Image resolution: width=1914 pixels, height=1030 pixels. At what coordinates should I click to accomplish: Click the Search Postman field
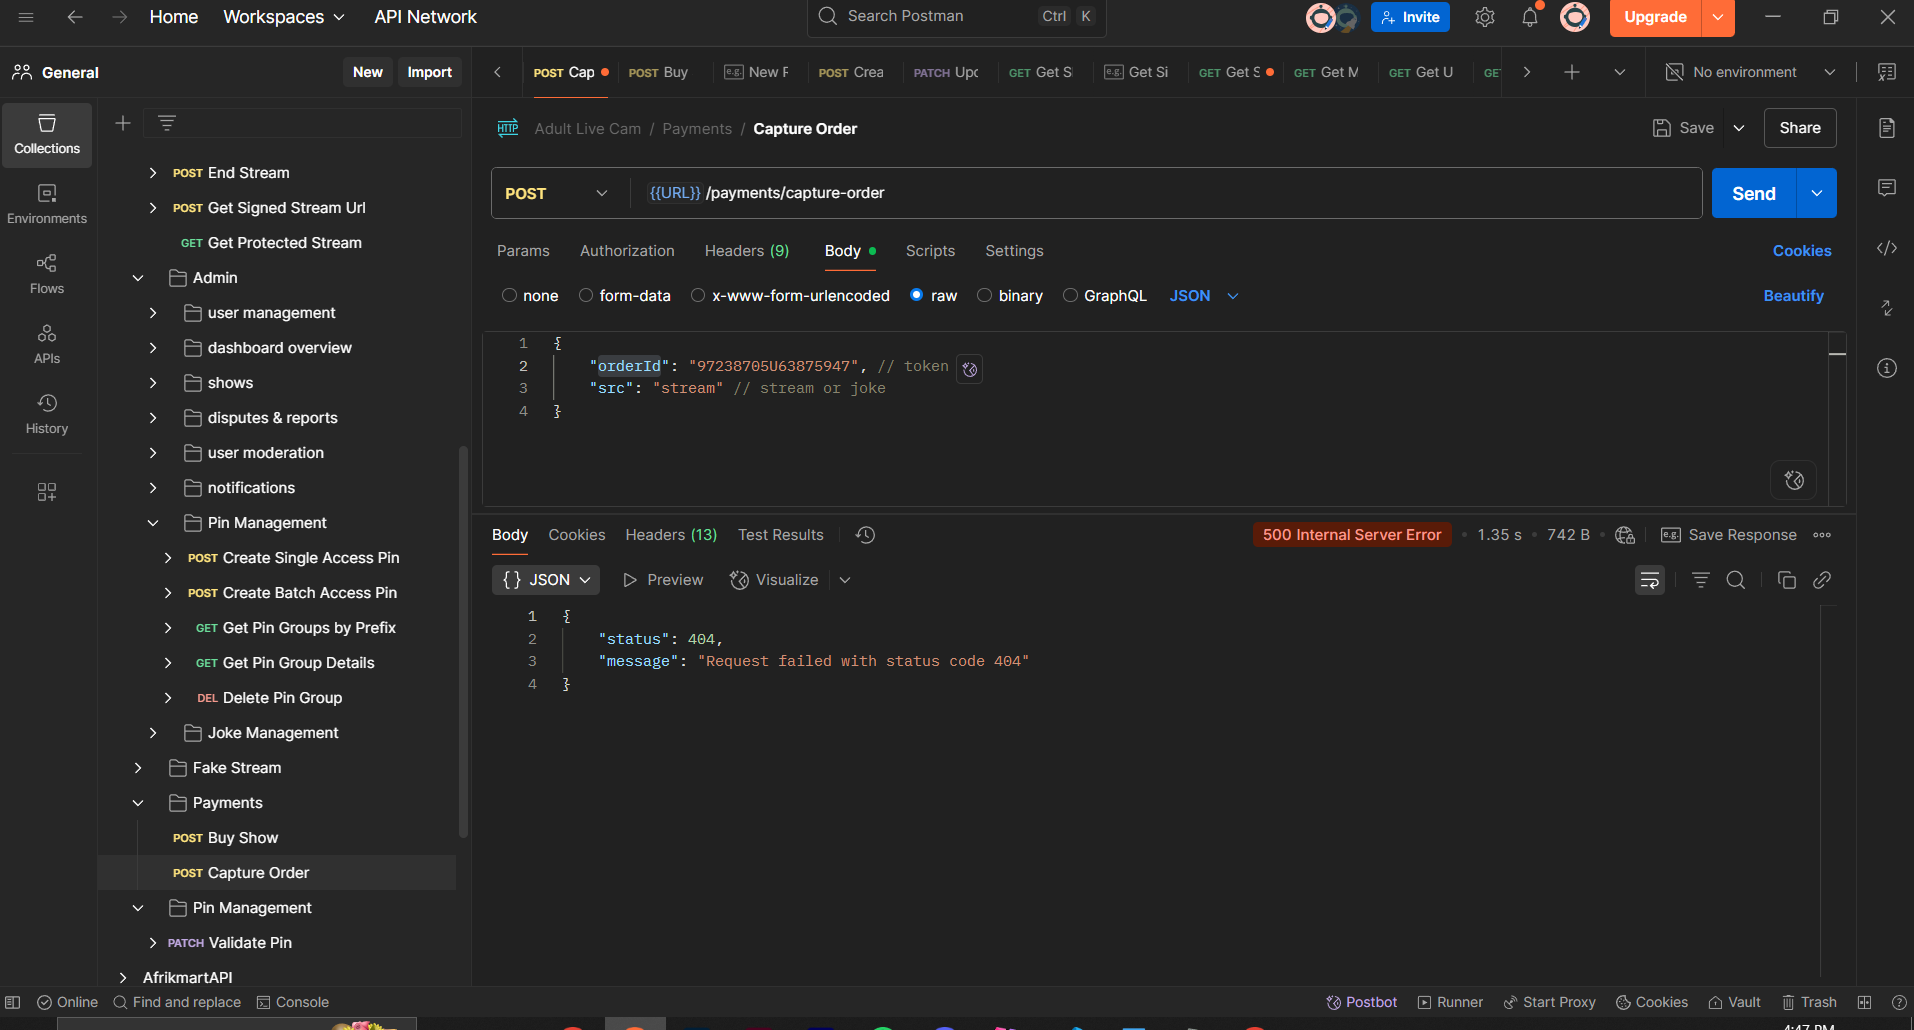coord(956,17)
